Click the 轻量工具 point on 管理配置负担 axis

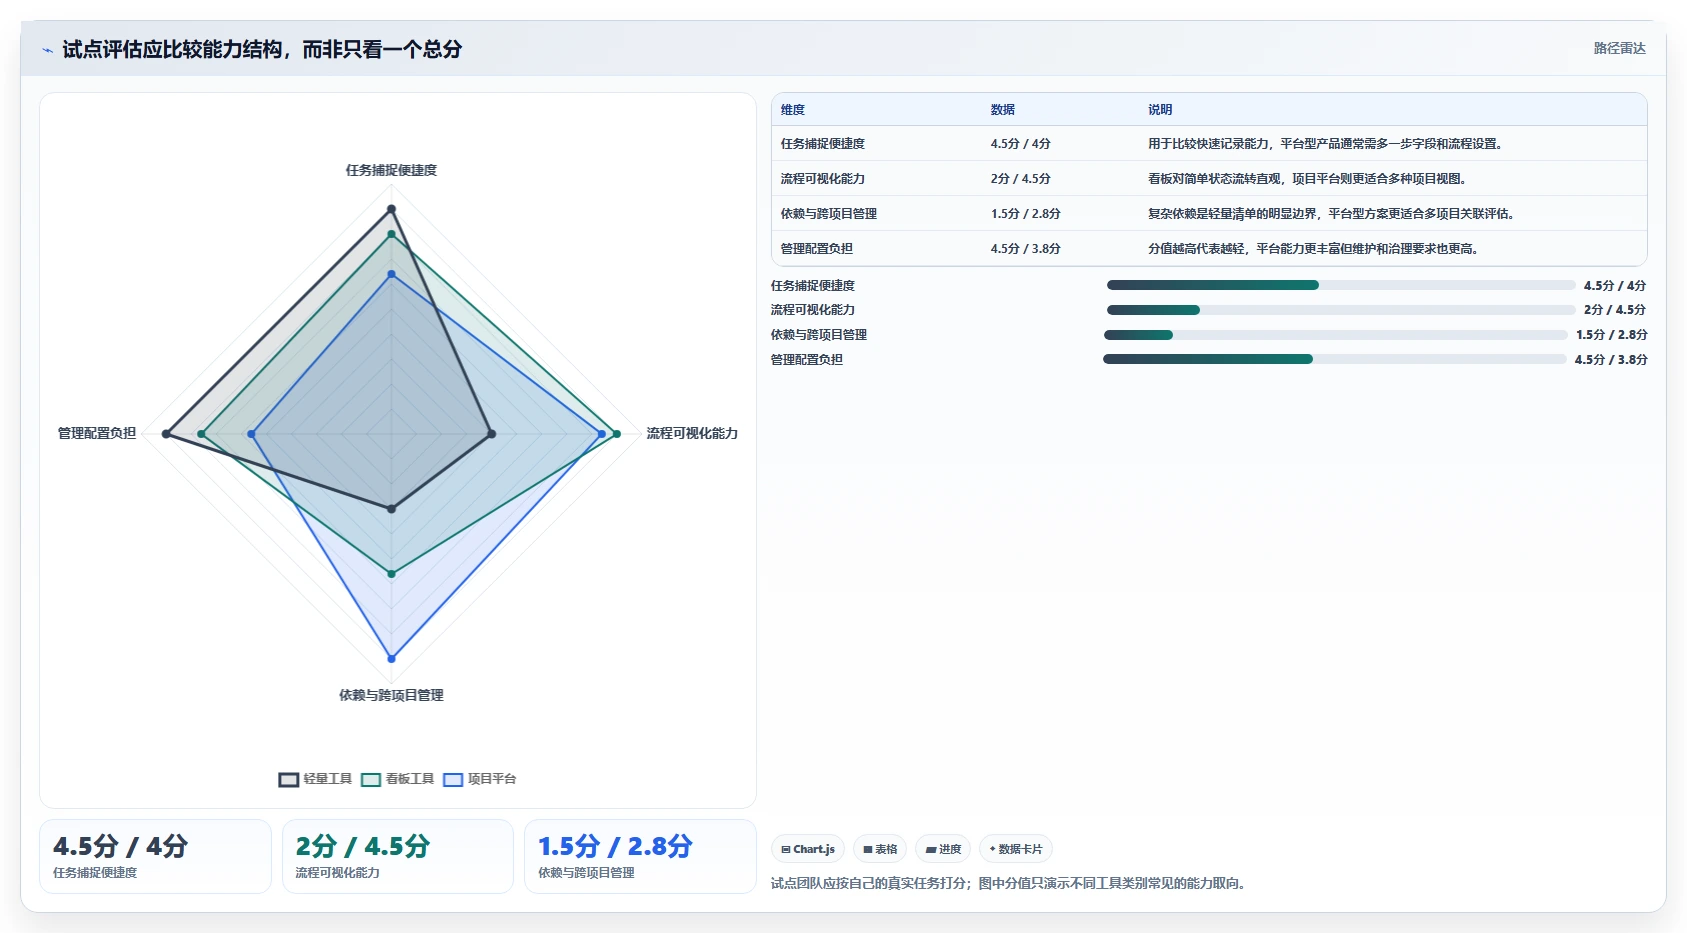point(167,434)
